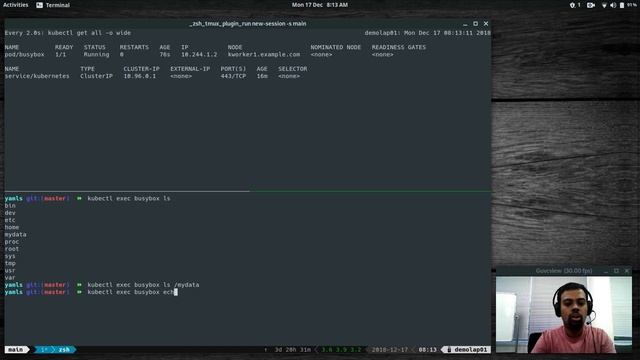The width and height of the screenshot is (640, 360).
Task: Click the 'Every 2.0s: kubectl get all -o wide' header
Action: click(x=68, y=33)
